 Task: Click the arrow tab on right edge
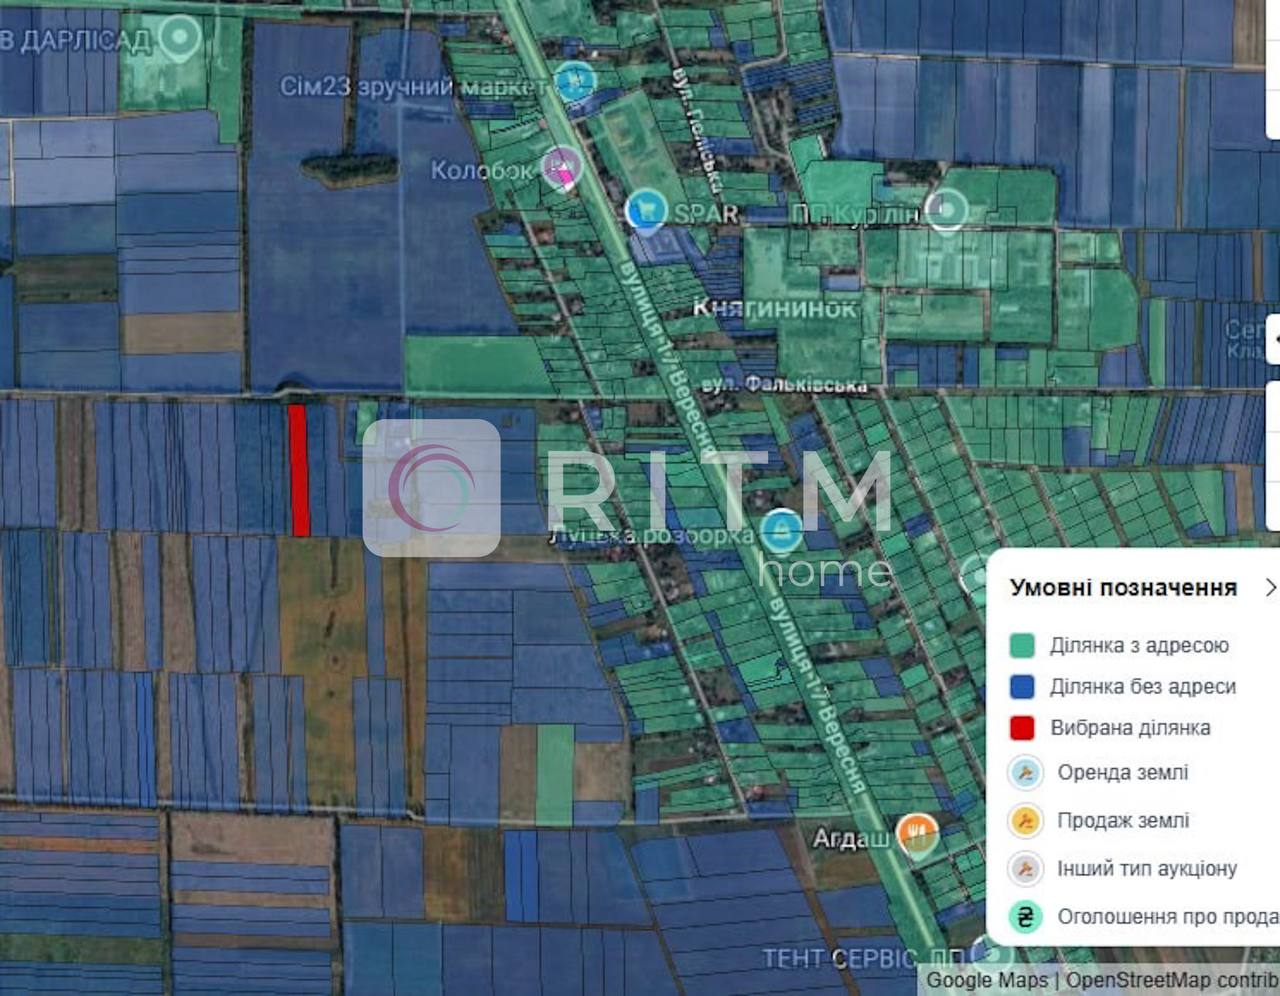(x=1273, y=338)
